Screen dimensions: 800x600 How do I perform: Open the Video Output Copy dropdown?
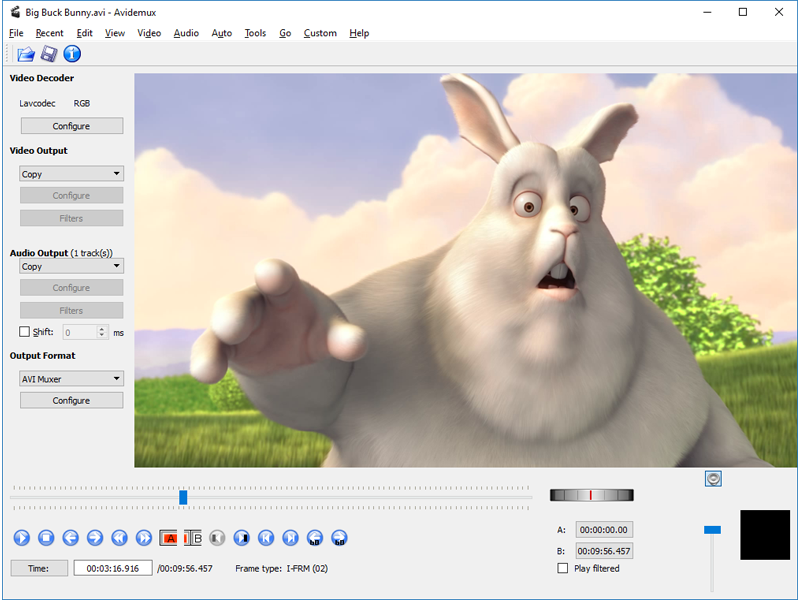(71, 173)
